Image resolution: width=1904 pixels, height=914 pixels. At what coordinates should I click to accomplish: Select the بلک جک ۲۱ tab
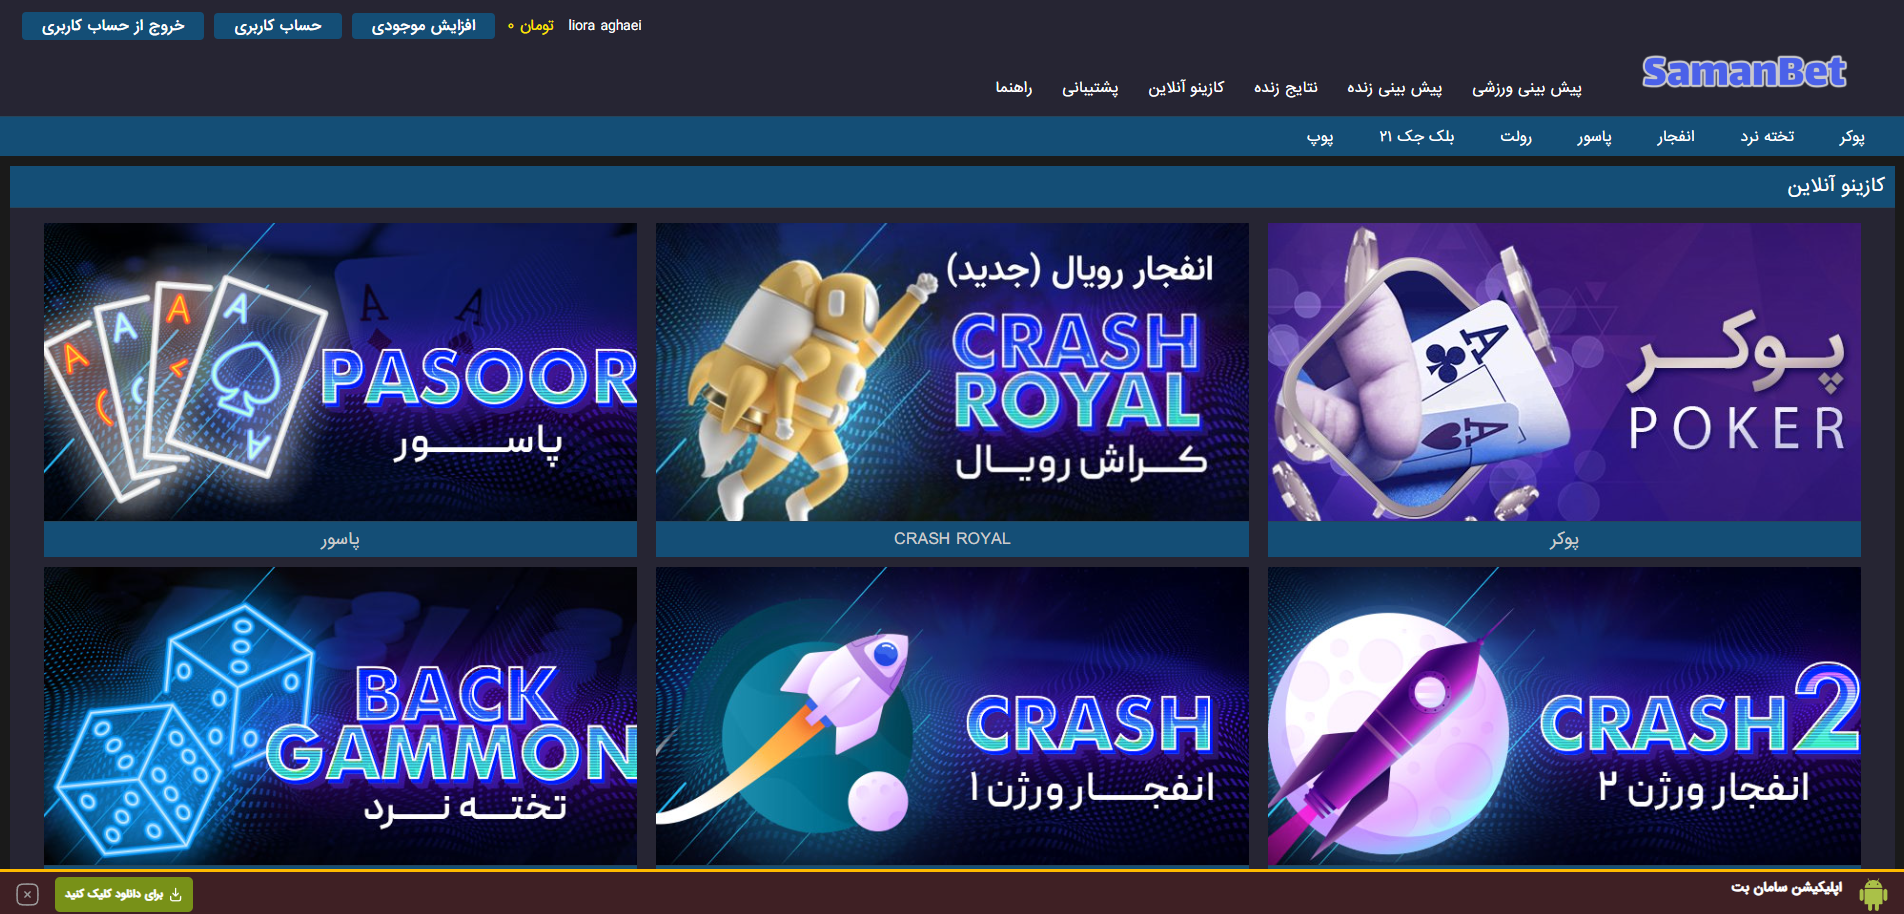point(1416,137)
